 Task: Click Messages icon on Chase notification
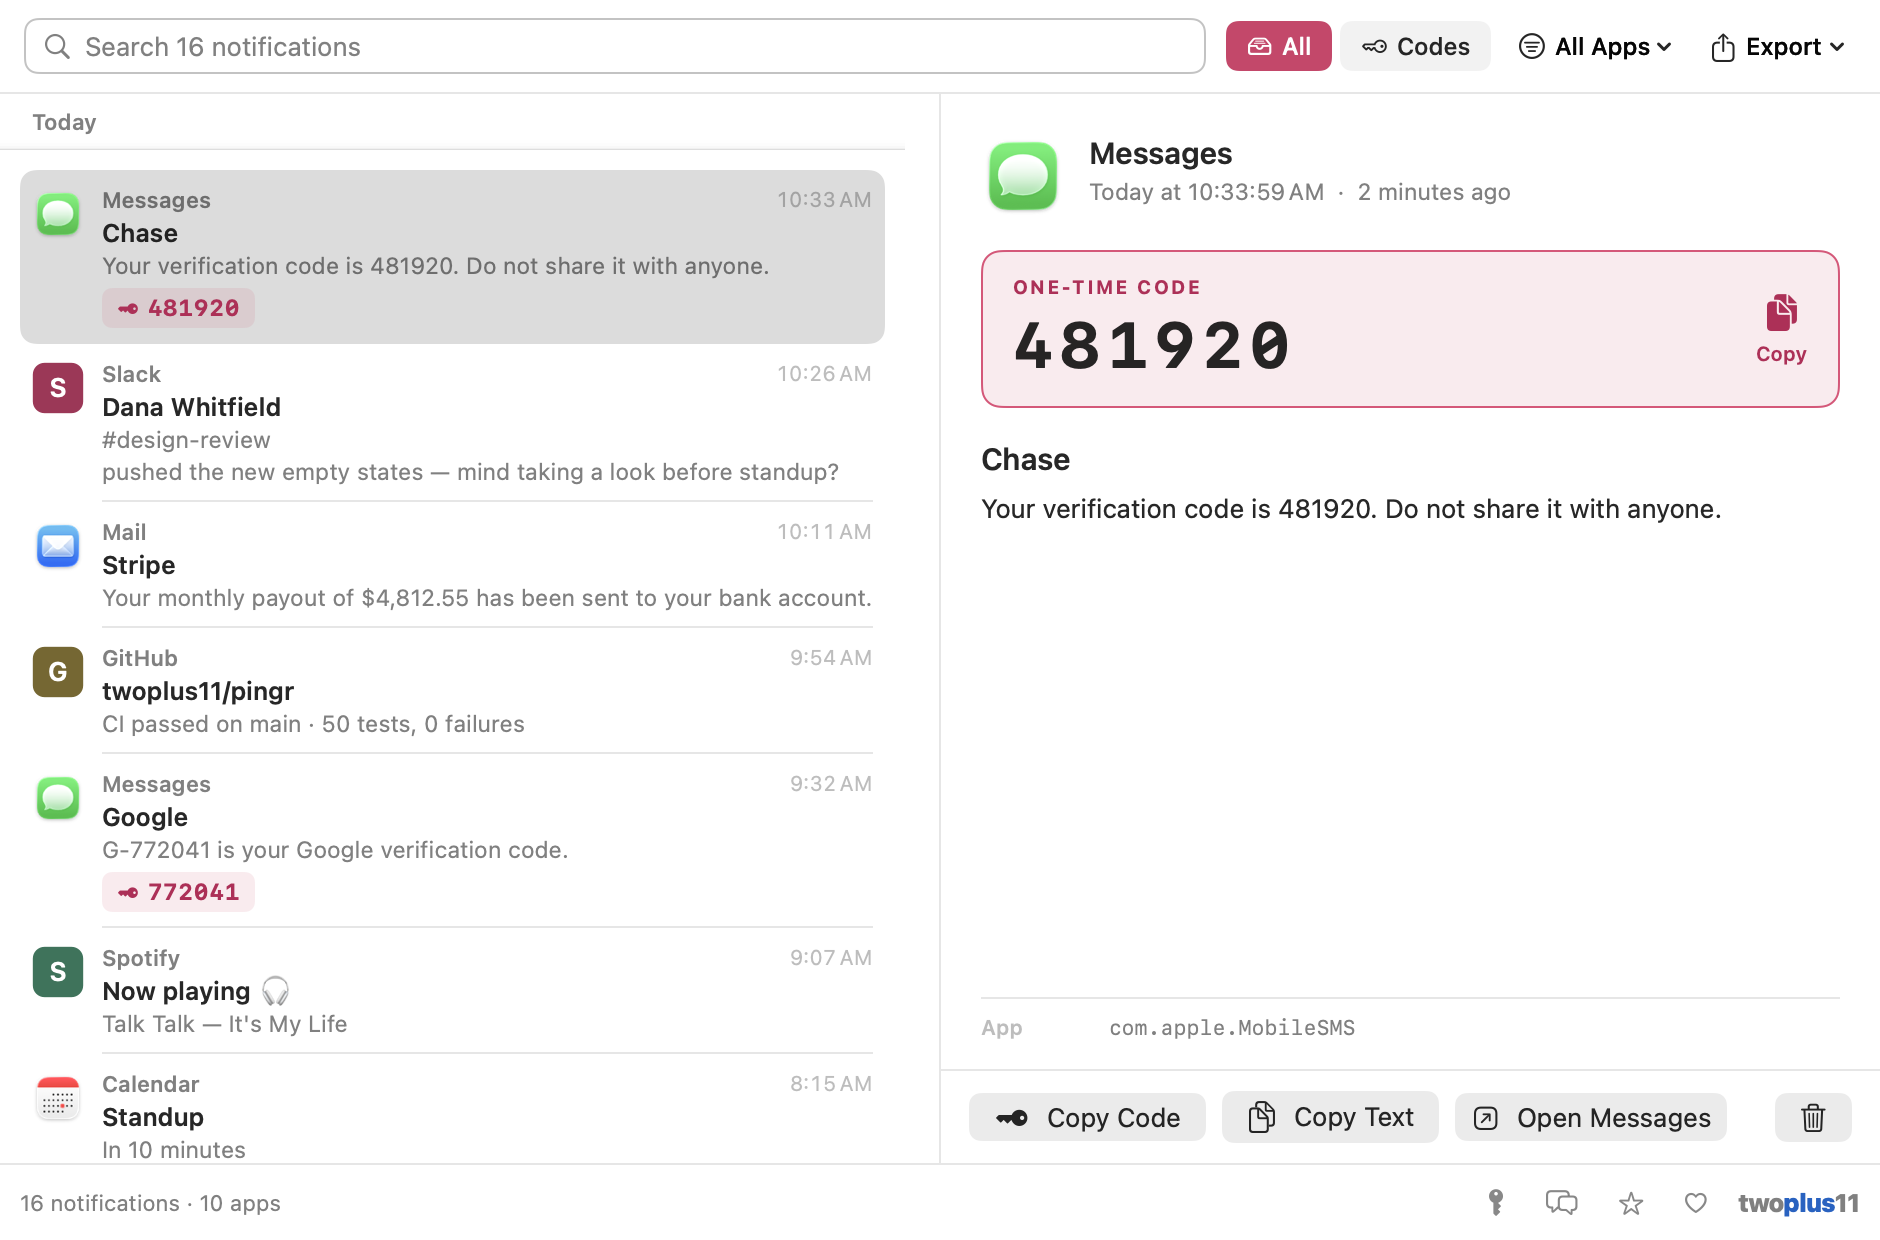coord(58,214)
